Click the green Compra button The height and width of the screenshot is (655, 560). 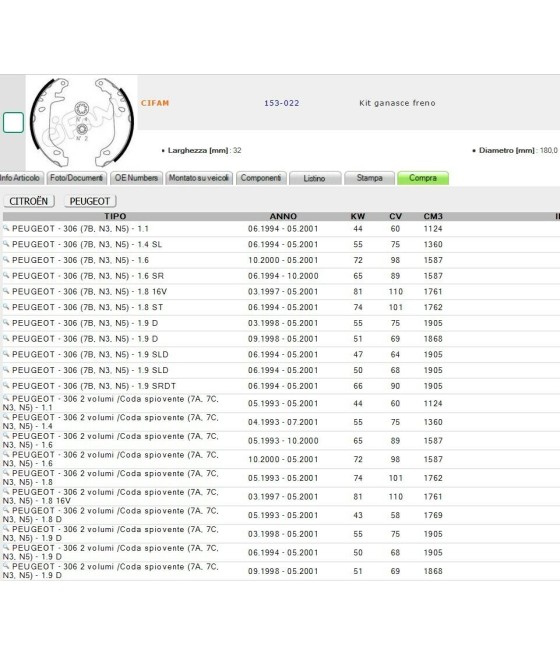[423, 178]
